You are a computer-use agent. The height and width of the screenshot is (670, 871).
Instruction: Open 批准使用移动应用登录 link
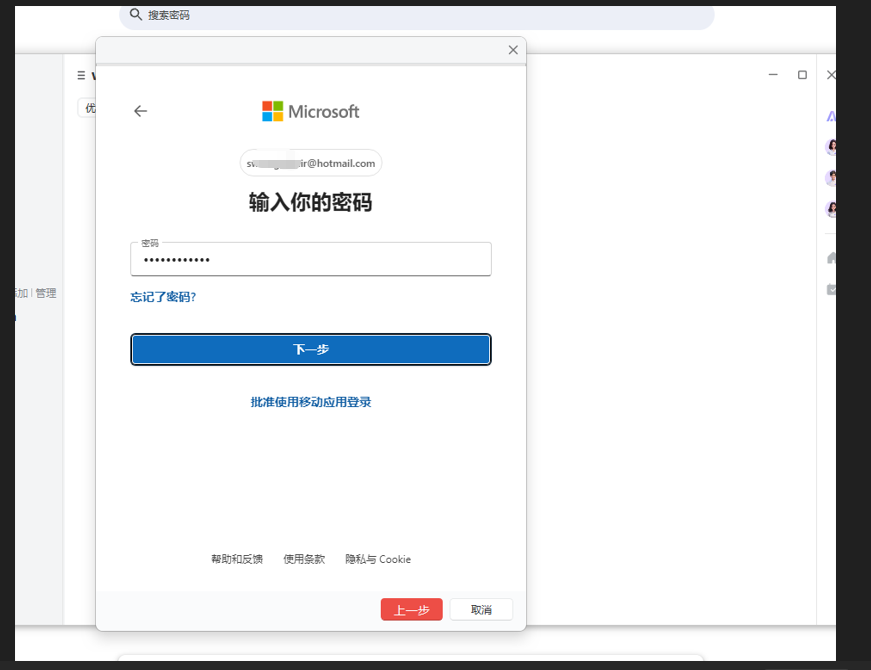point(311,402)
